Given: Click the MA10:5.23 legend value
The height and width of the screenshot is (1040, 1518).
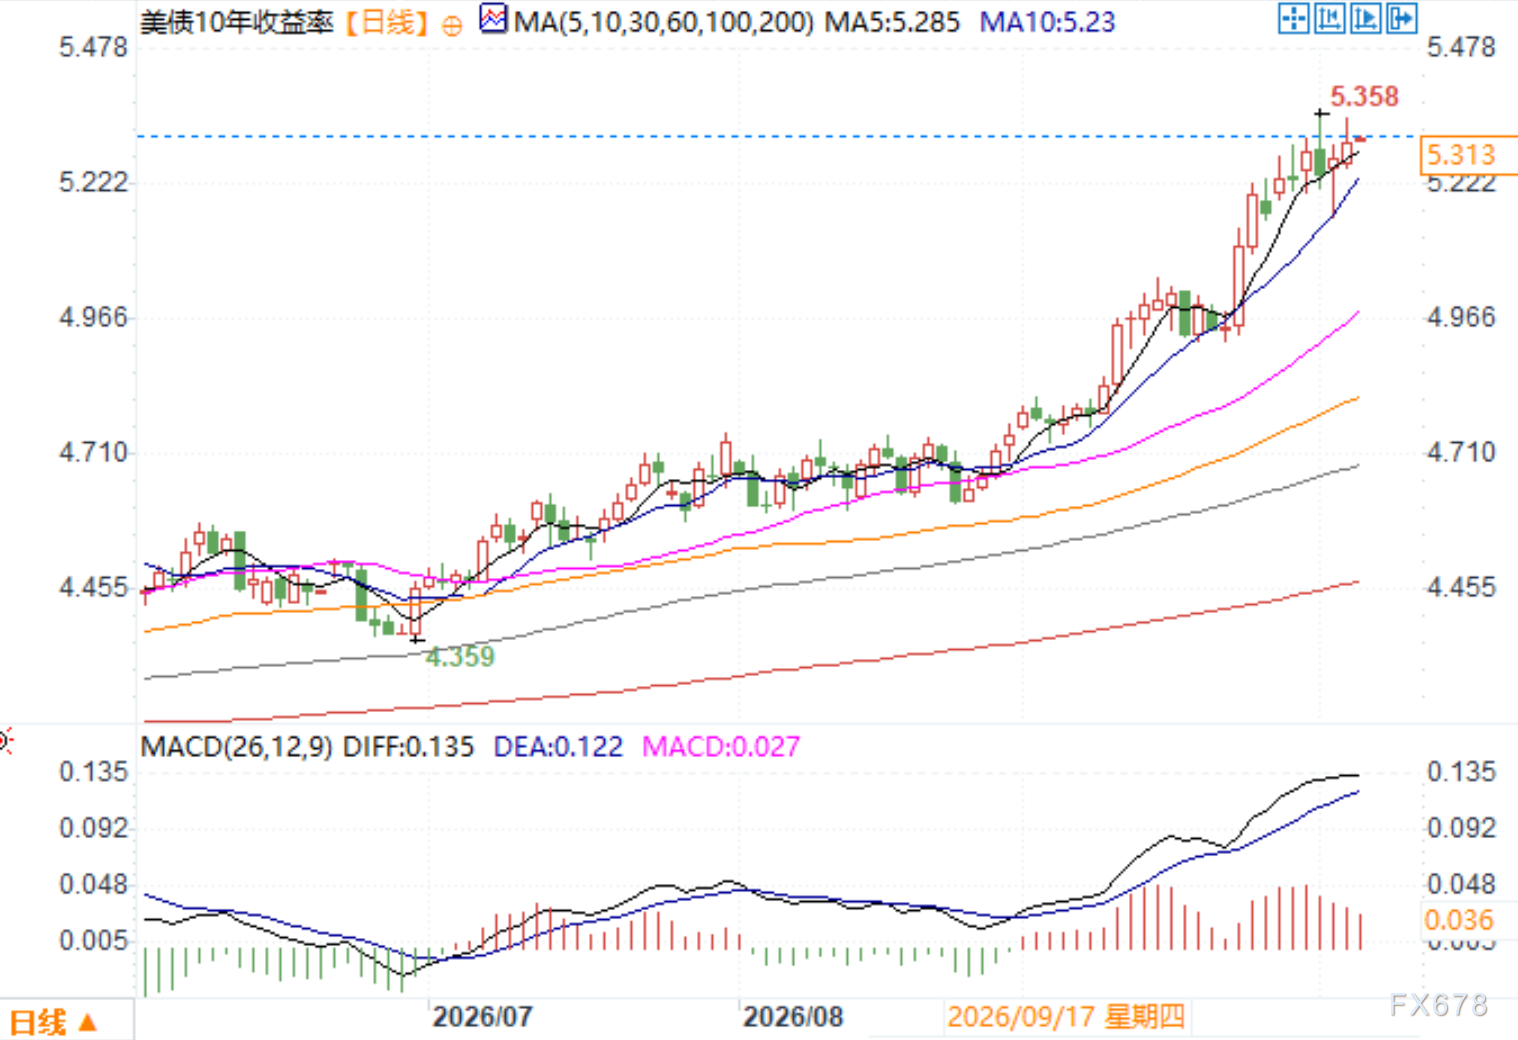Looking at the screenshot, I should pyautogui.click(x=1047, y=22).
